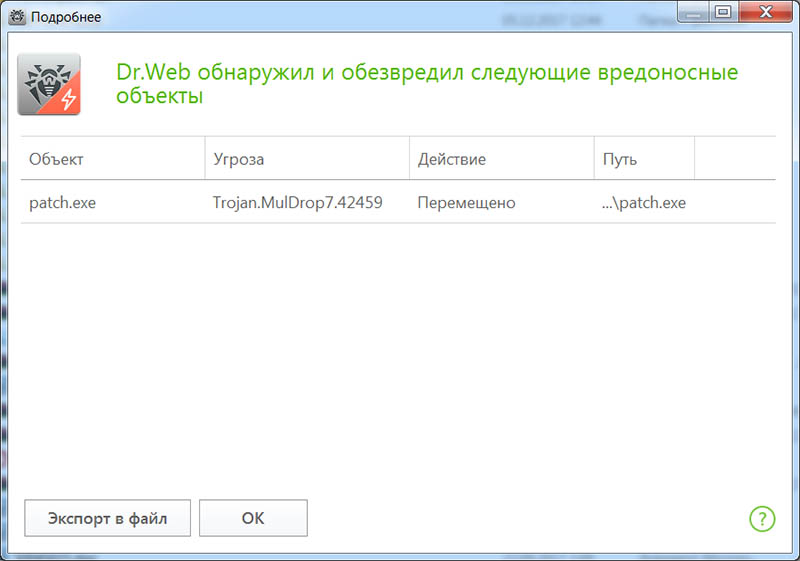The width and height of the screenshot is (800, 561).
Task: Click the "Подробнее" window title text
Action: [66, 17]
